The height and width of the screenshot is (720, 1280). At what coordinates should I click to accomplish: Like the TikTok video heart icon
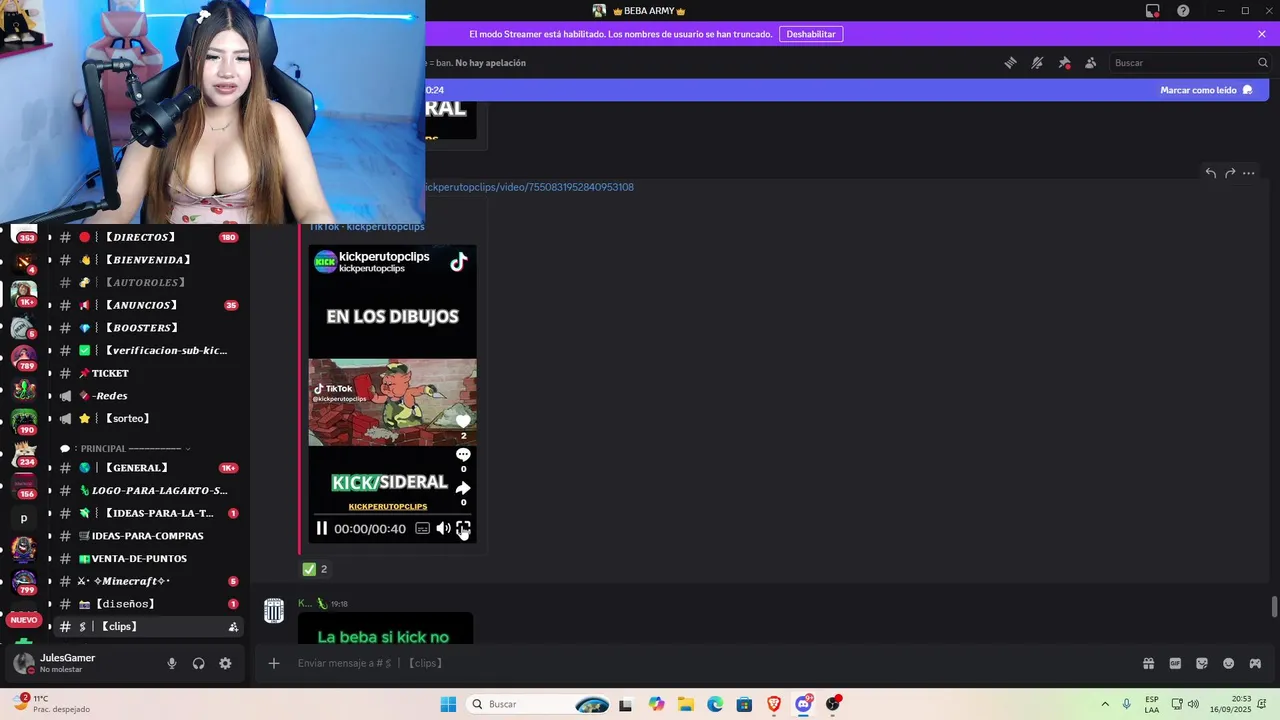(x=463, y=421)
